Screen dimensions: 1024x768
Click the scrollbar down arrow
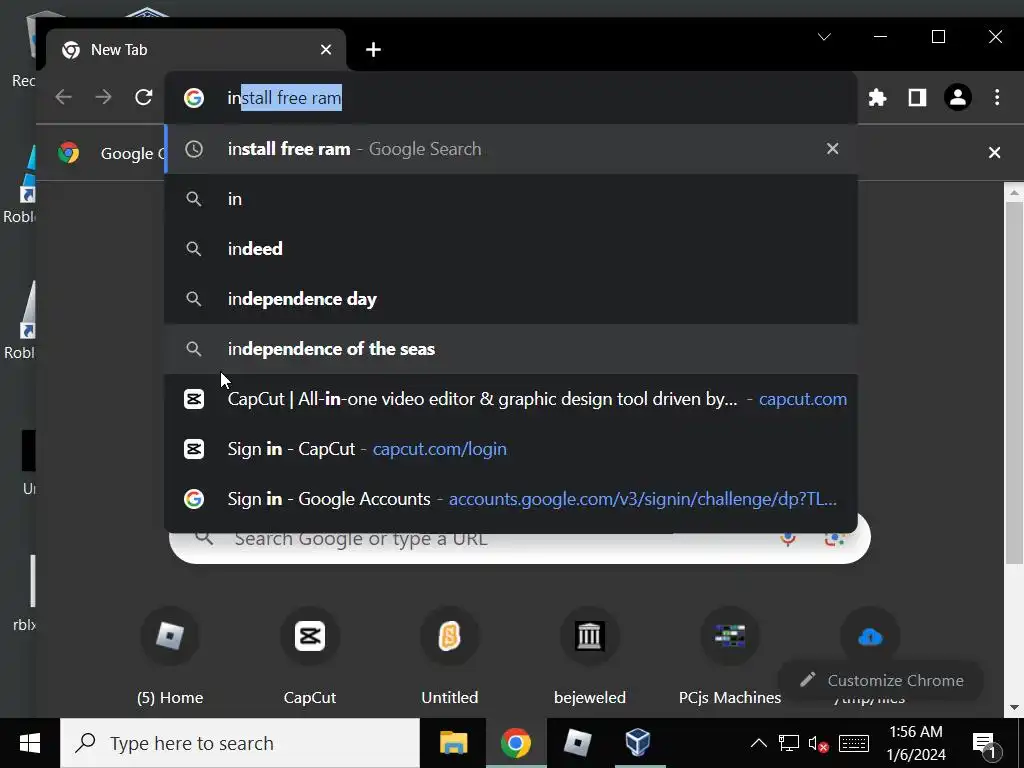point(1014,707)
